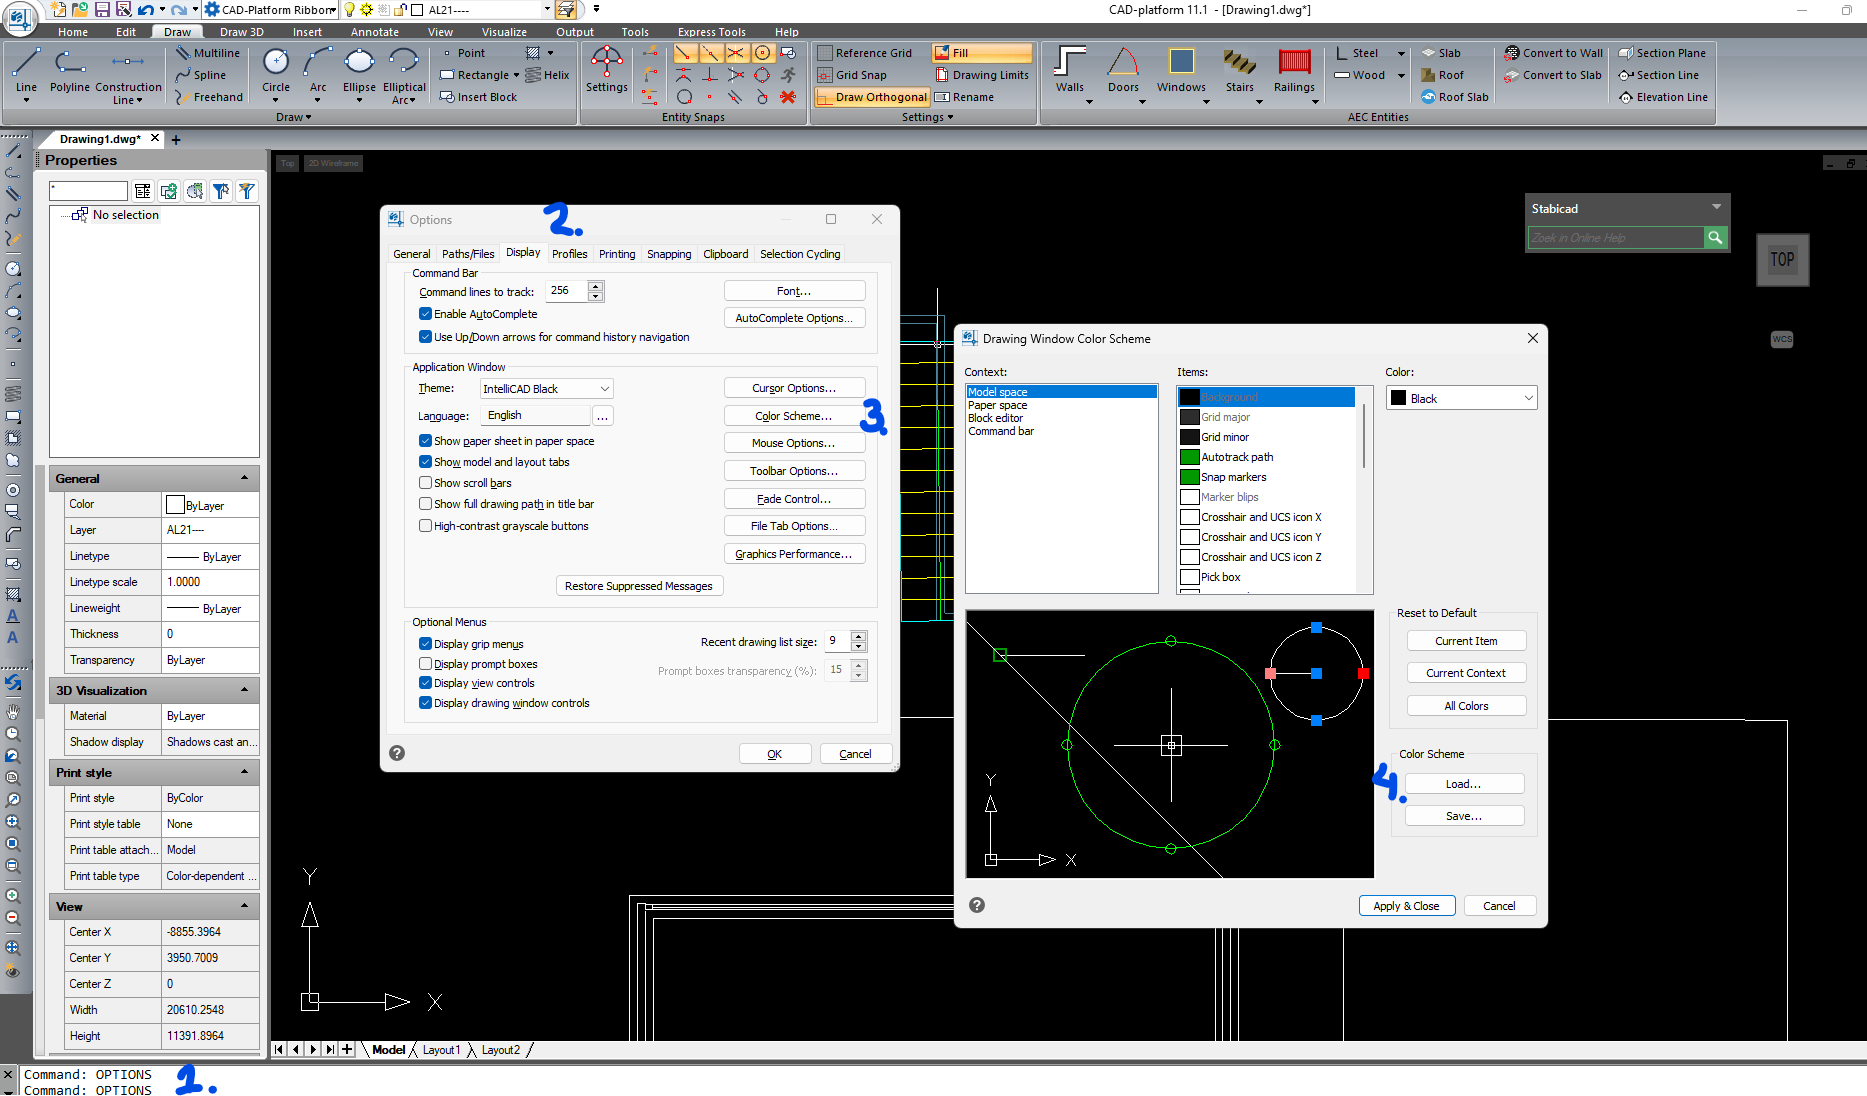The width and height of the screenshot is (1867, 1096).
Task: Click Apply & Close button
Action: coord(1406,906)
